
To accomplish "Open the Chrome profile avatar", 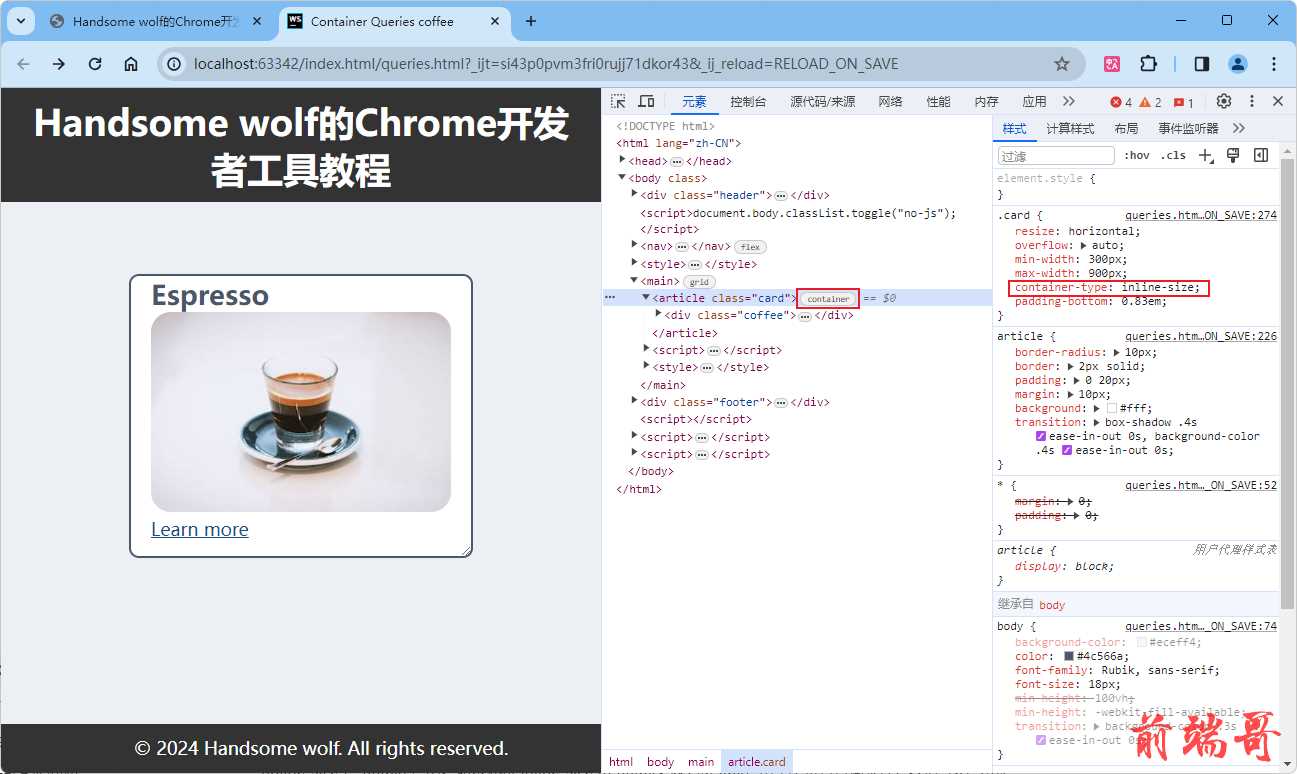I will pyautogui.click(x=1238, y=64).
